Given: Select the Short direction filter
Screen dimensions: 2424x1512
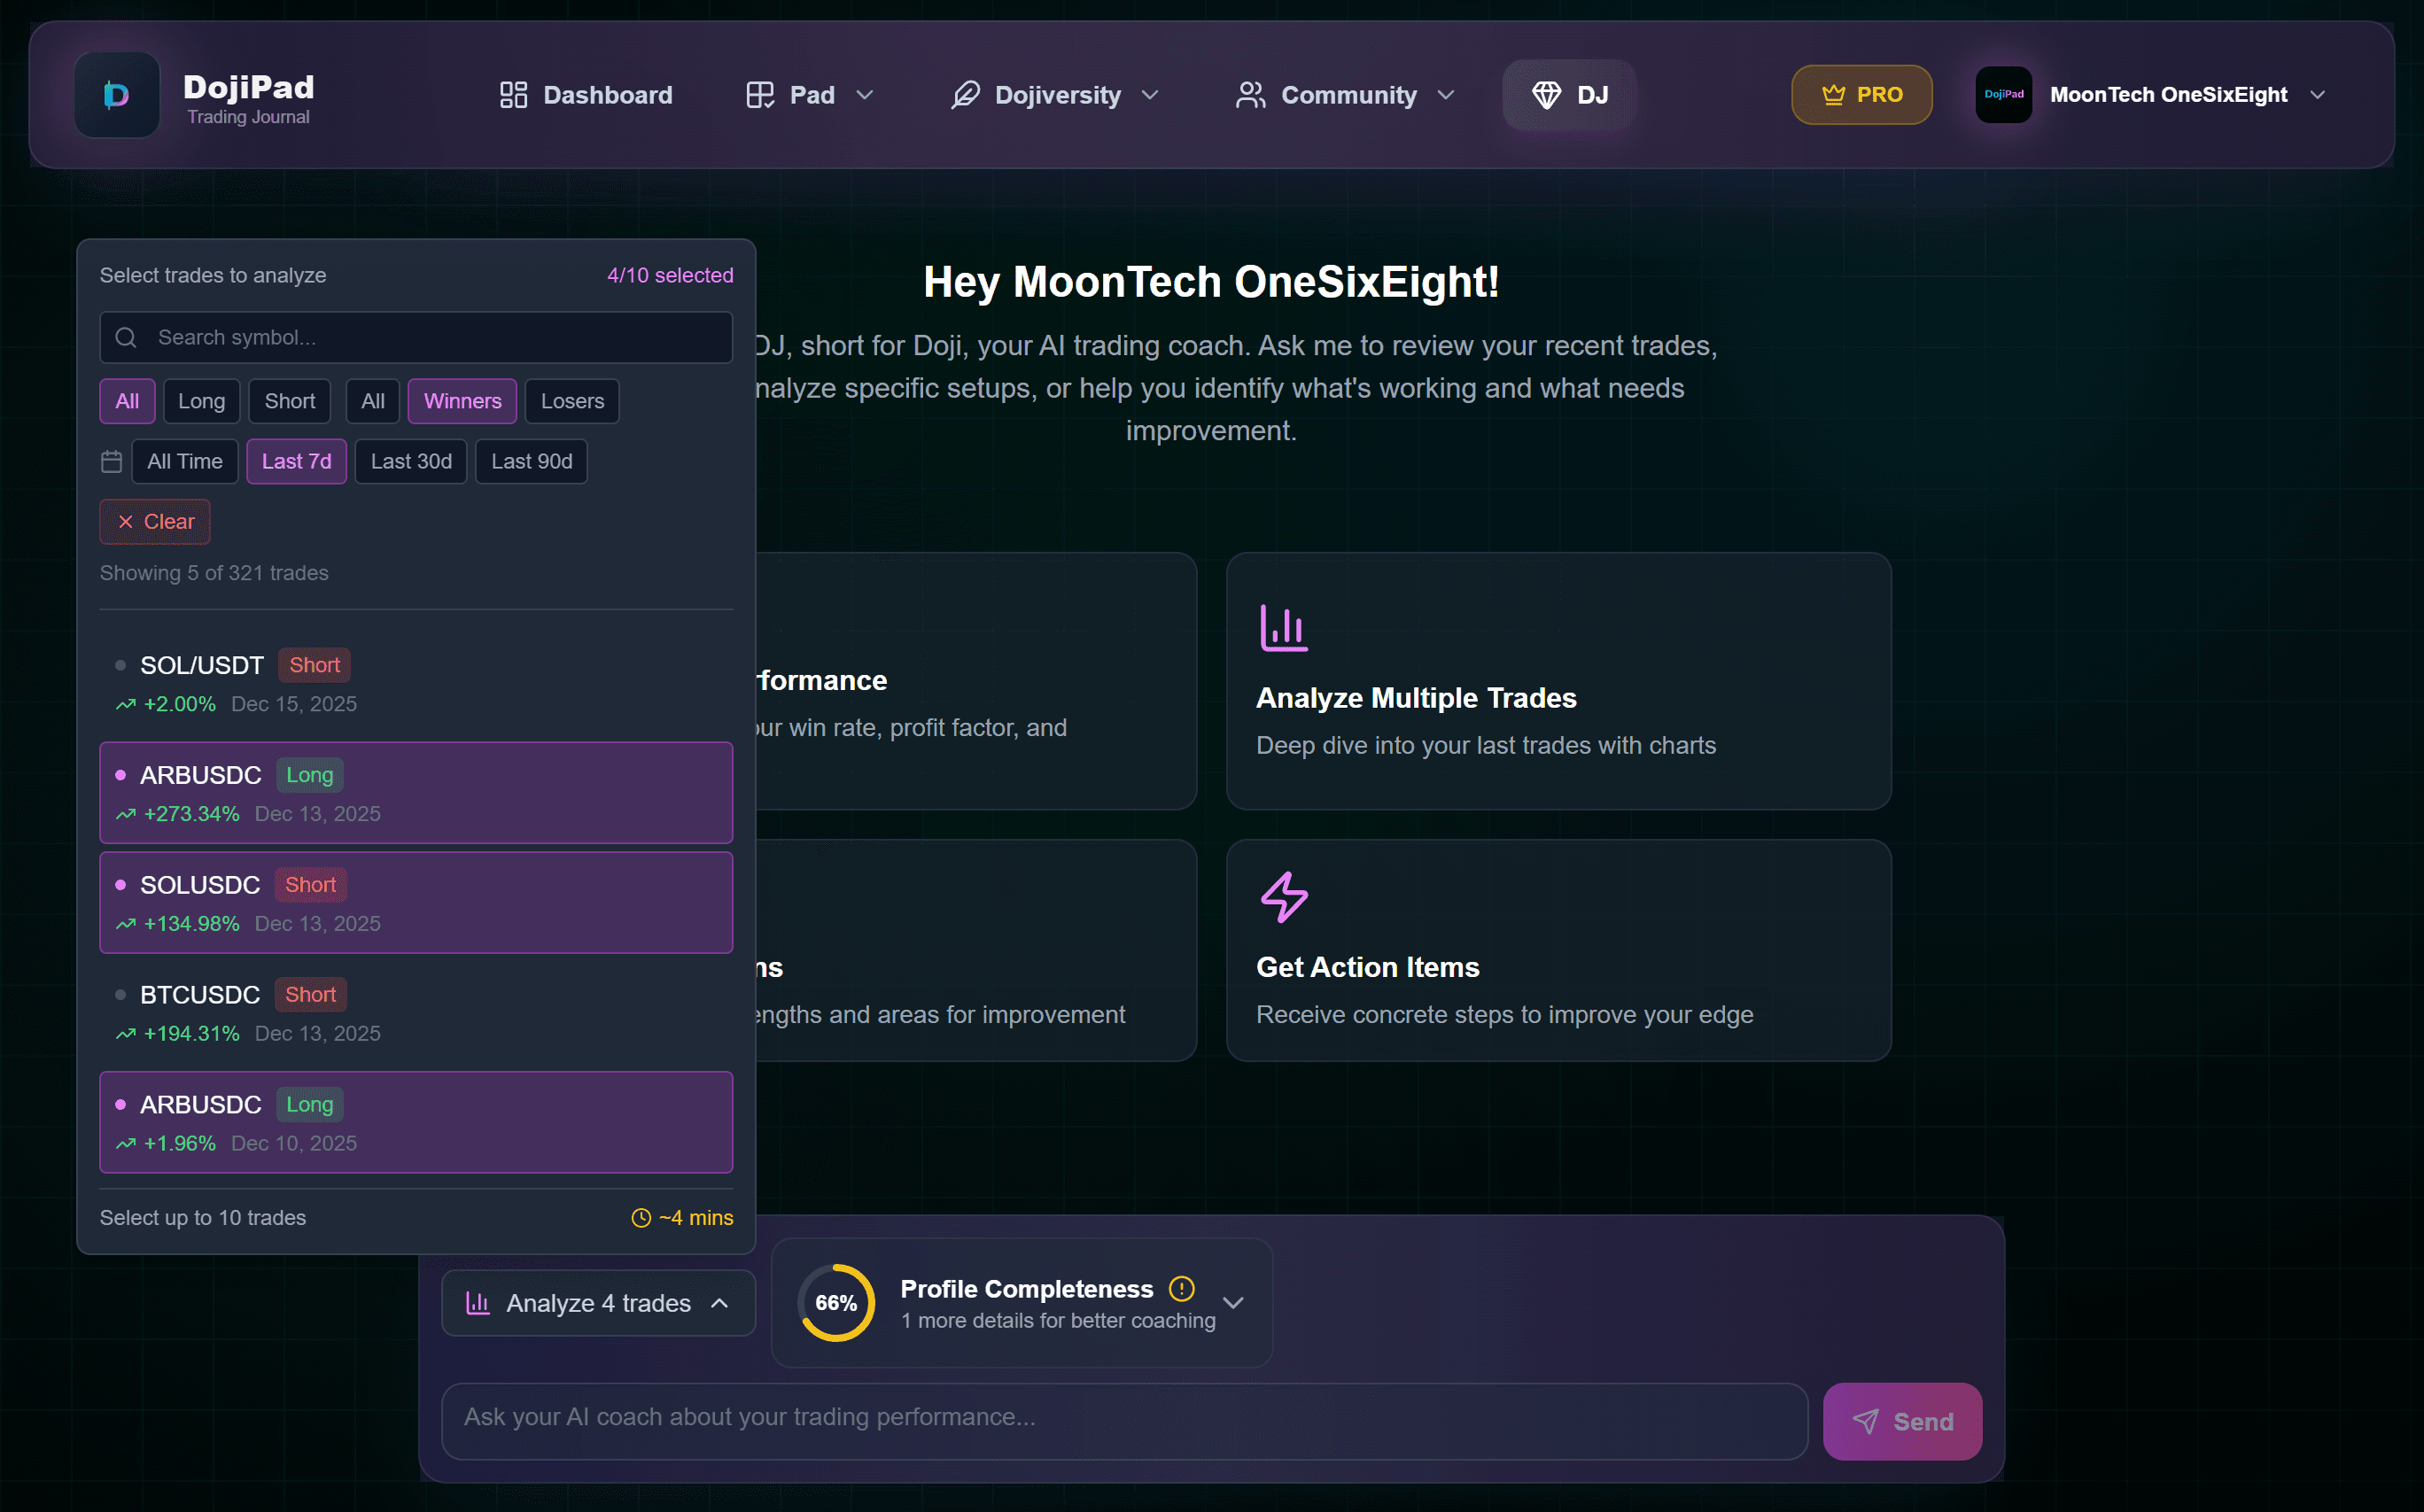Looking at the screenshot, I should (289, 400).
